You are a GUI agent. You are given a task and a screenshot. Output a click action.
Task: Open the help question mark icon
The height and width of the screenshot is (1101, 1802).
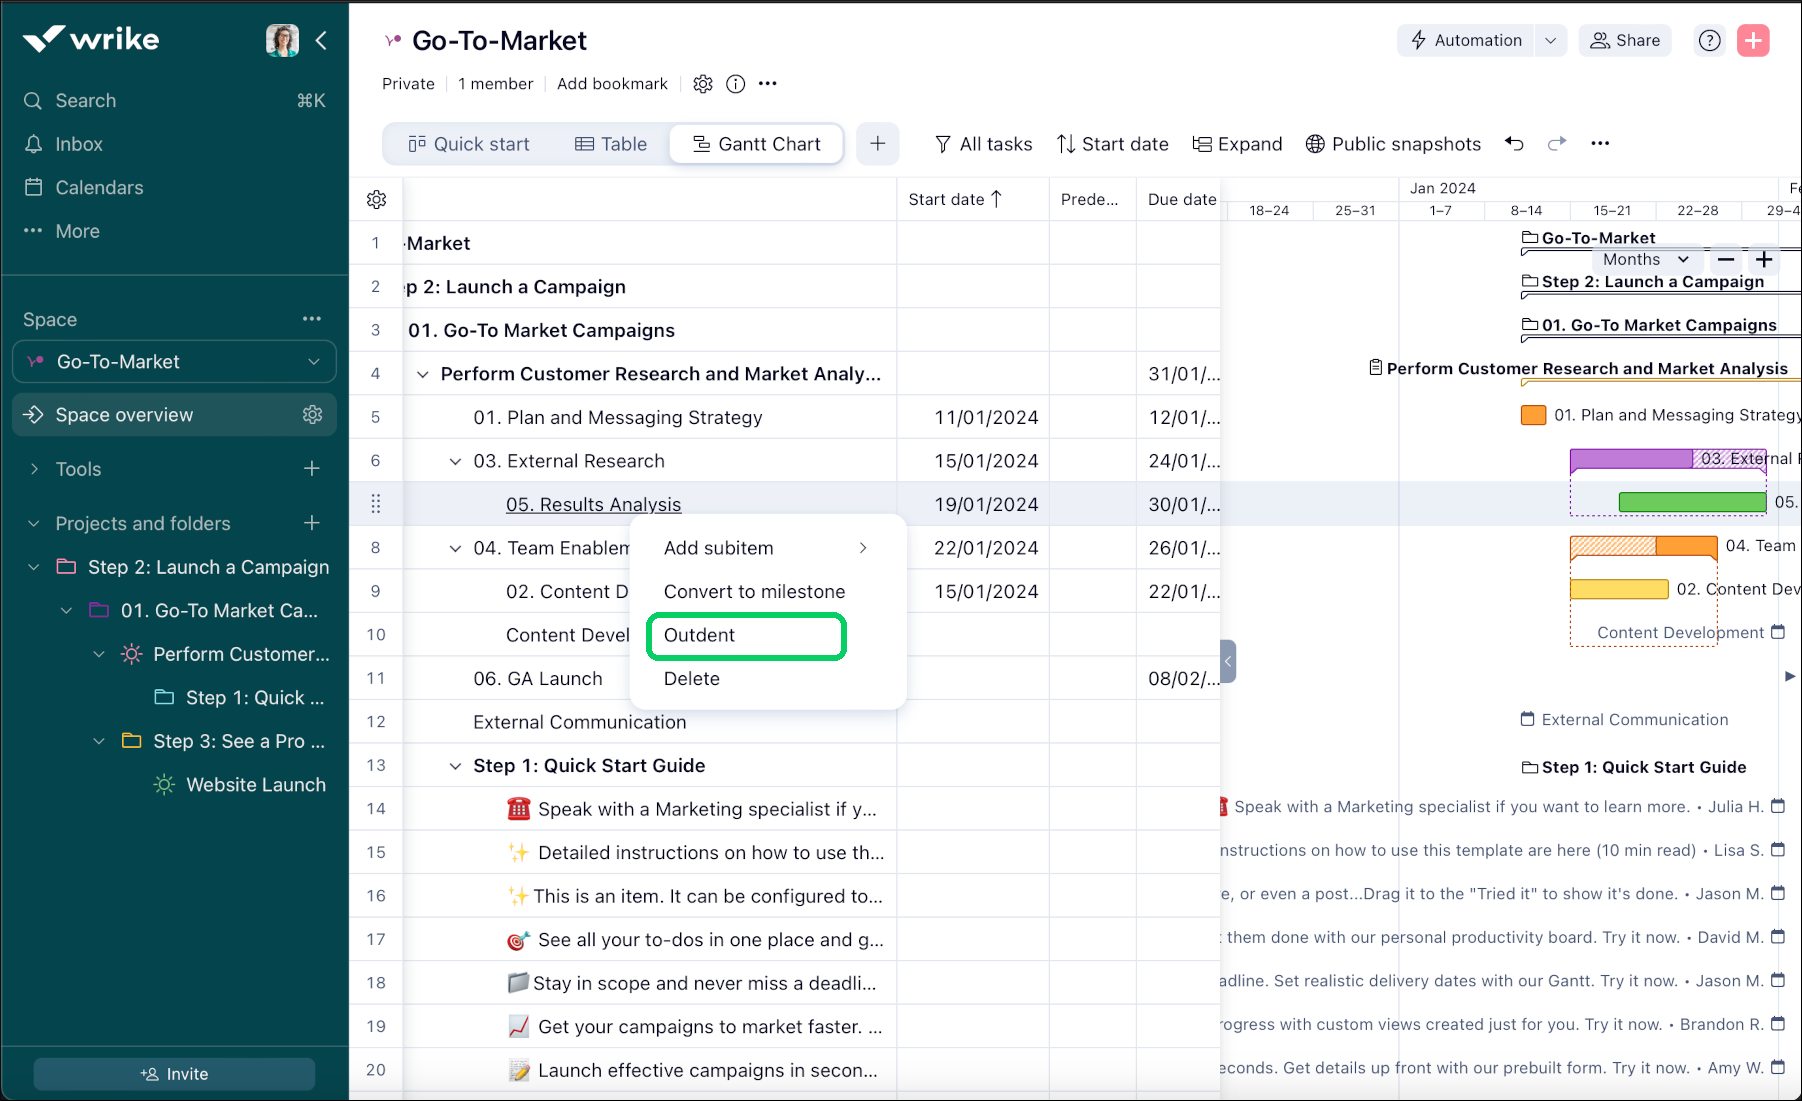(1709, 40)
